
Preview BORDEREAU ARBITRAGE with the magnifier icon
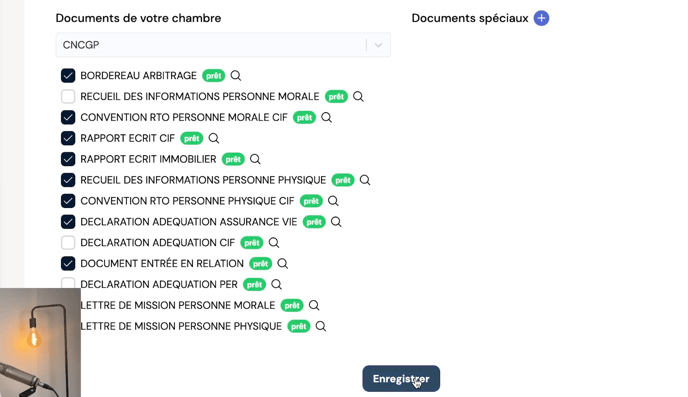[x=236, y=75]
